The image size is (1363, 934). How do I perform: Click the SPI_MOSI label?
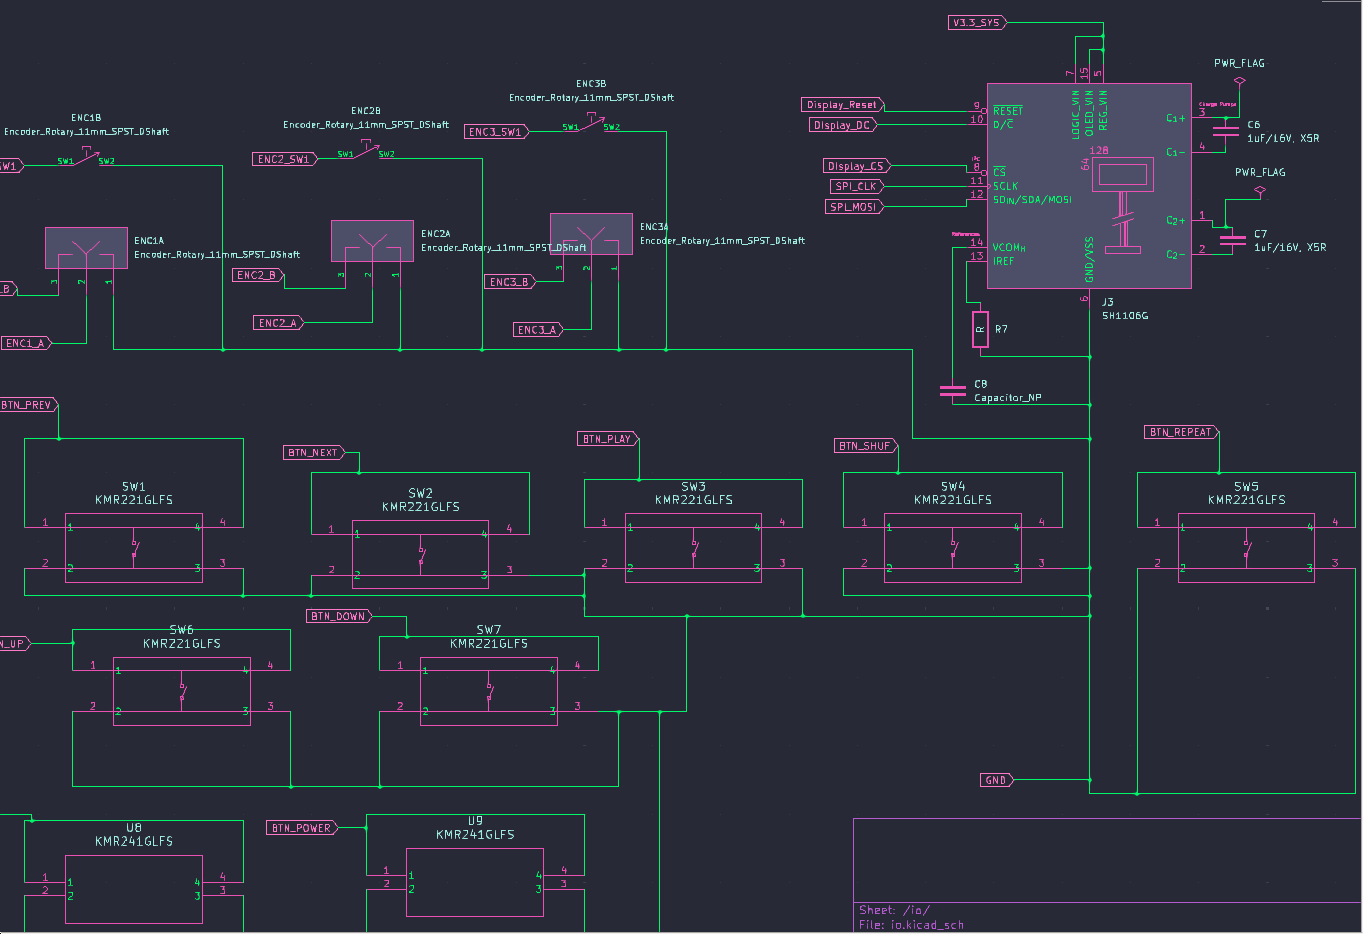click(854, 207)
